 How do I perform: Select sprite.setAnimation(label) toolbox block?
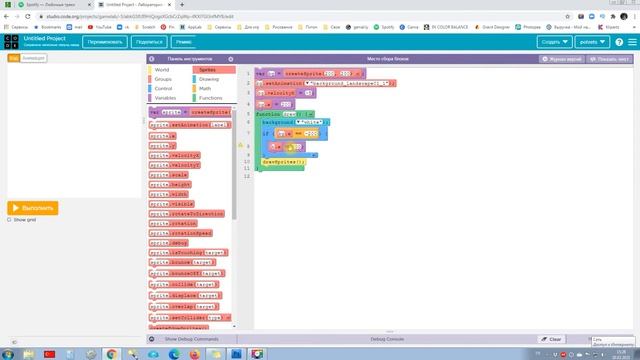pos(190,125)
